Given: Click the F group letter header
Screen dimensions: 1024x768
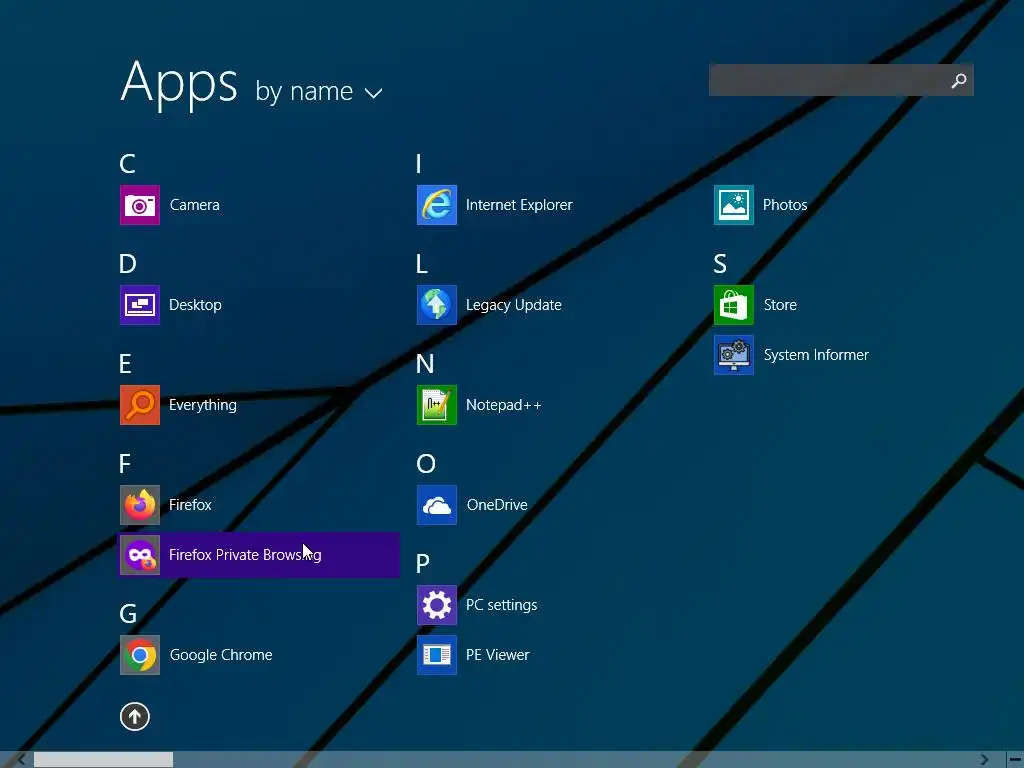Looking at the screenshot, I should tap(125, 464).
